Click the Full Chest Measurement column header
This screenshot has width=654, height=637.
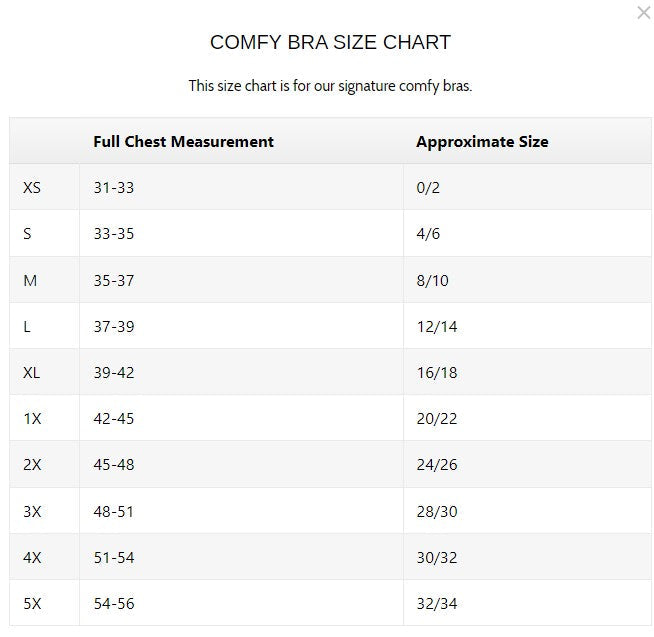pyautogui.click(x=183, y=142)
